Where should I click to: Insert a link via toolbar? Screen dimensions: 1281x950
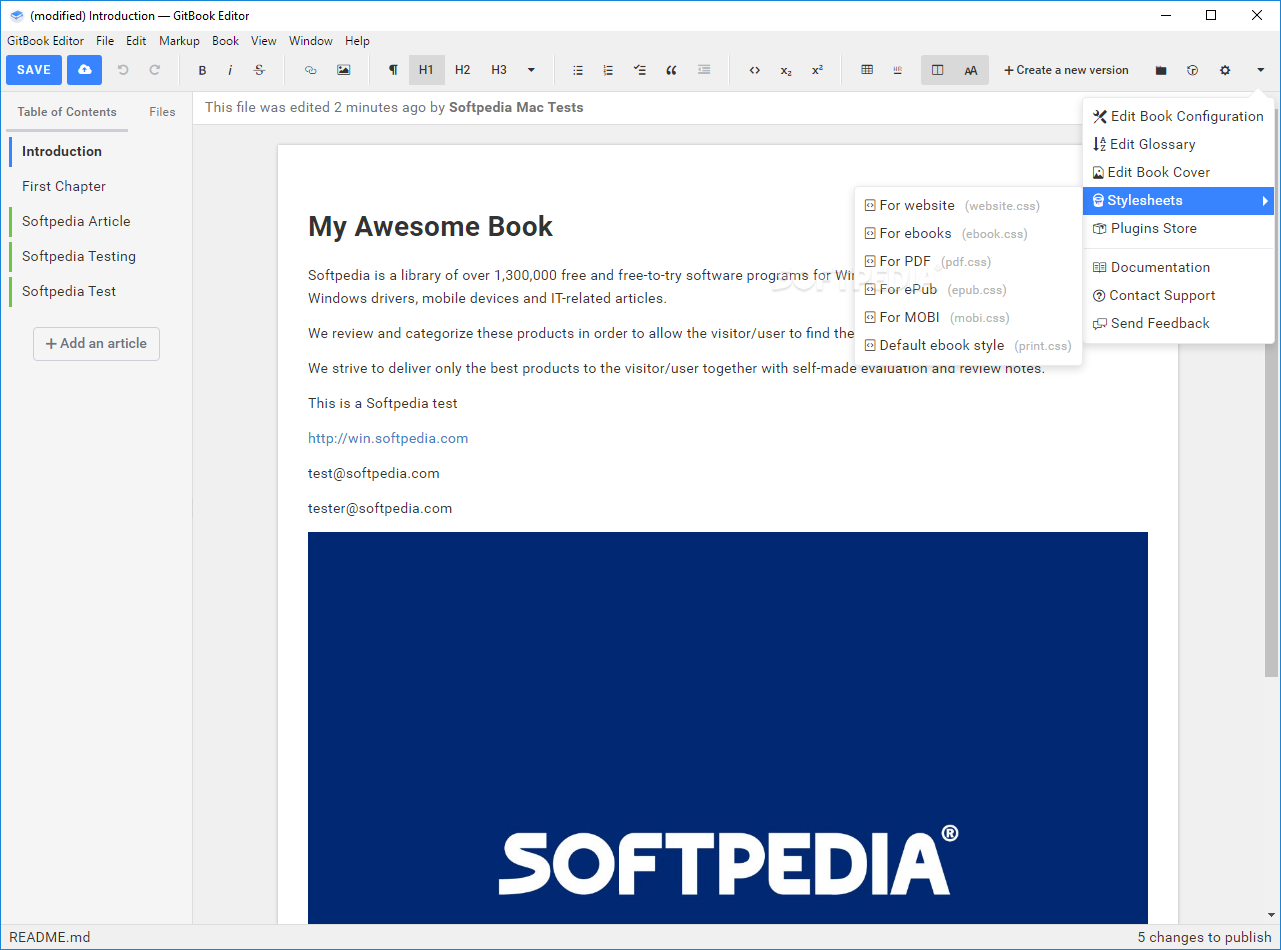point(310,70)
